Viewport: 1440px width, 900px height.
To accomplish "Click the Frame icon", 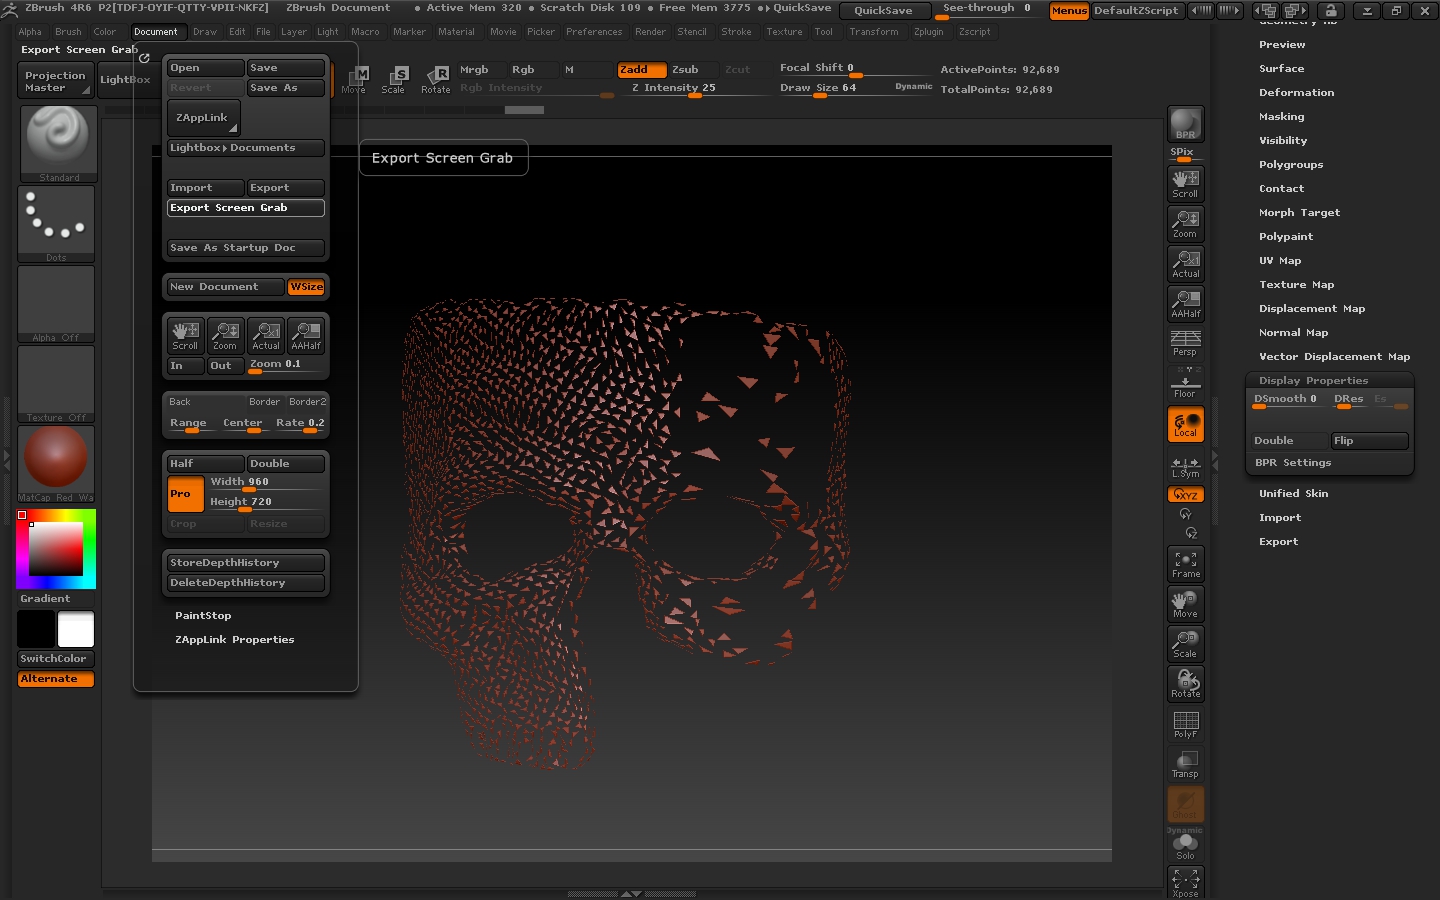I will (x=1185, y=564).
